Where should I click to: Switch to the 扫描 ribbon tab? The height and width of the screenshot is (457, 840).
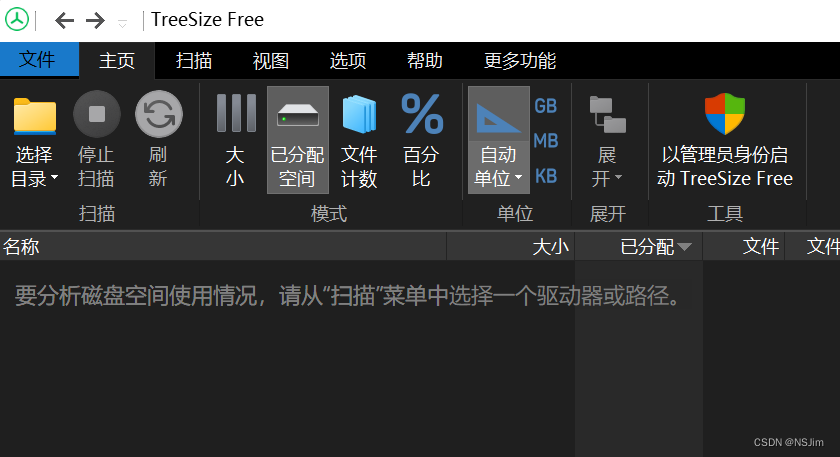coord(194,61)
